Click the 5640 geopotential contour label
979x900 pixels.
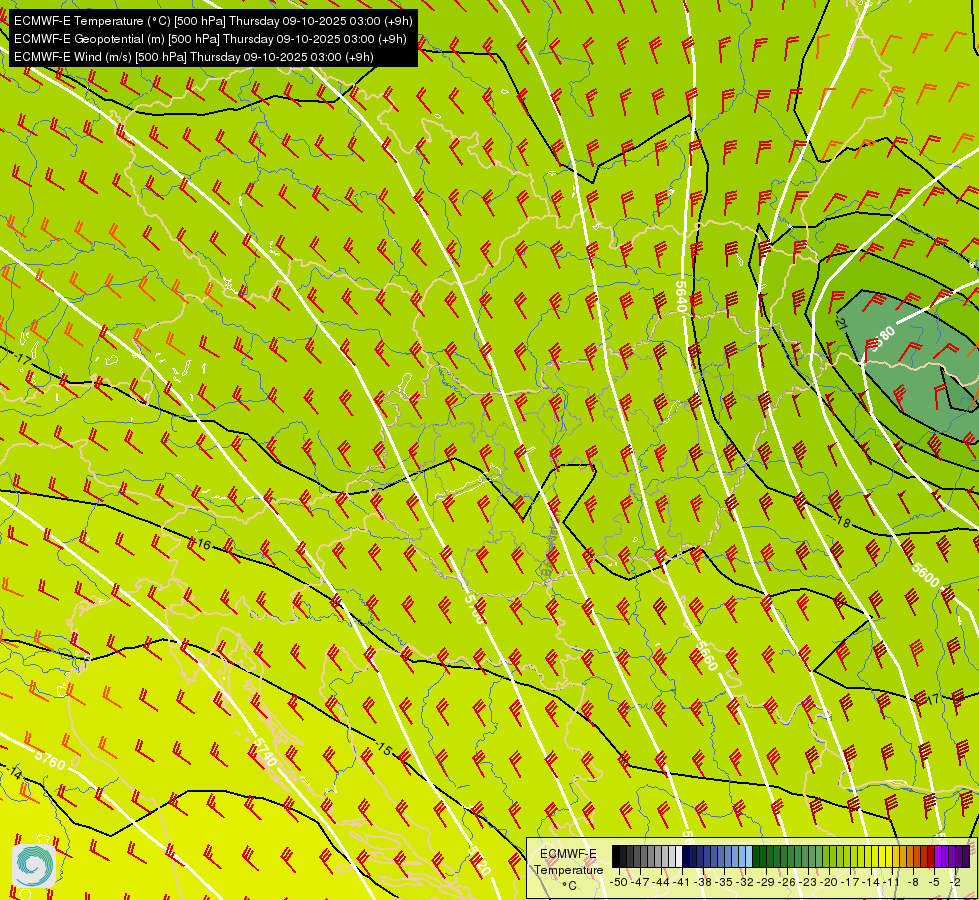(x=681, y=296)
